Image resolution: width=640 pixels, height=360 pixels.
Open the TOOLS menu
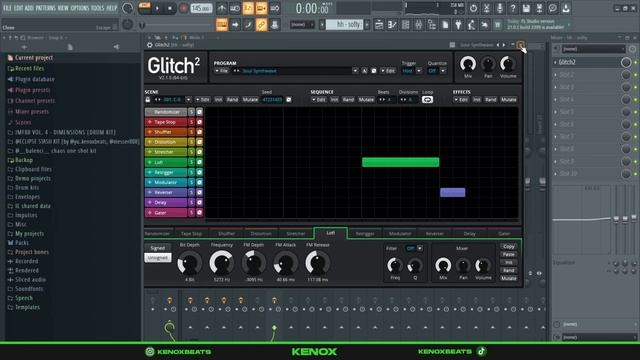tap(98, 8)
